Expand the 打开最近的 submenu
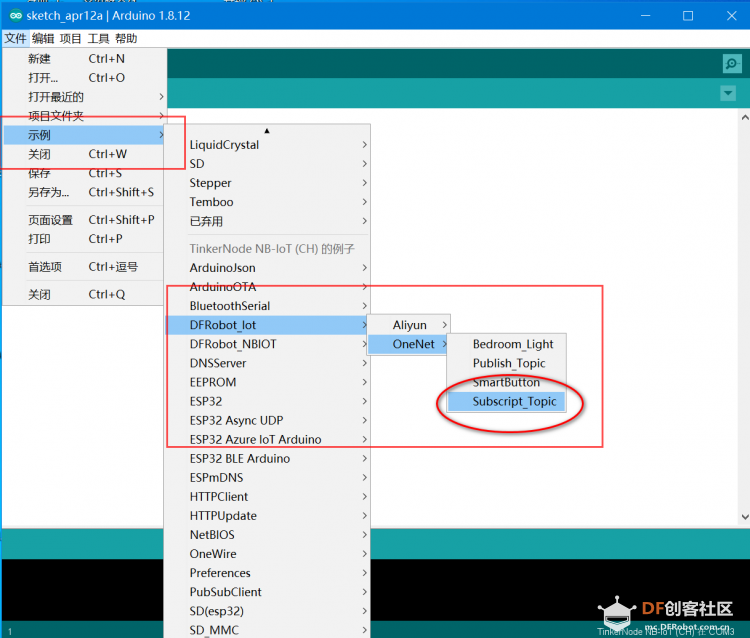750x638 pixels. click(x=84, y=97)
